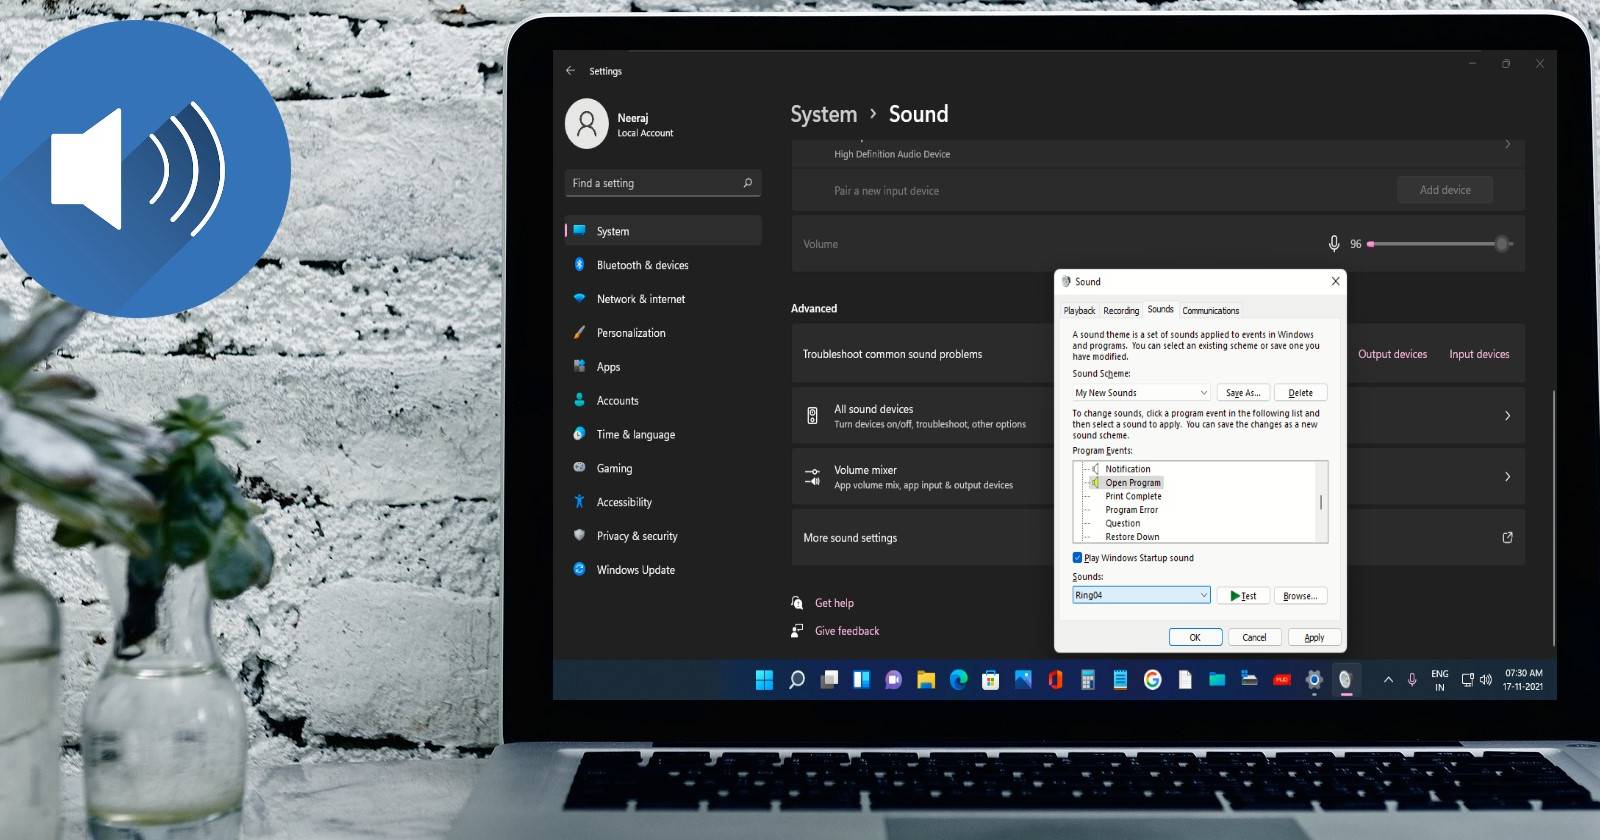Click the Sound dialog taskbar icon

(x=1346, y=680)
